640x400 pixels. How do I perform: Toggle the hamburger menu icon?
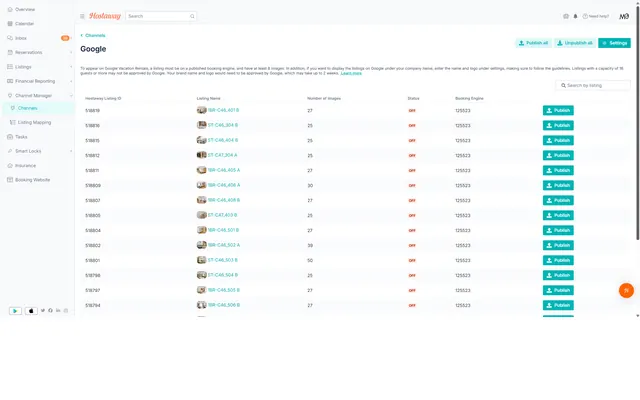tap(82, 16)
